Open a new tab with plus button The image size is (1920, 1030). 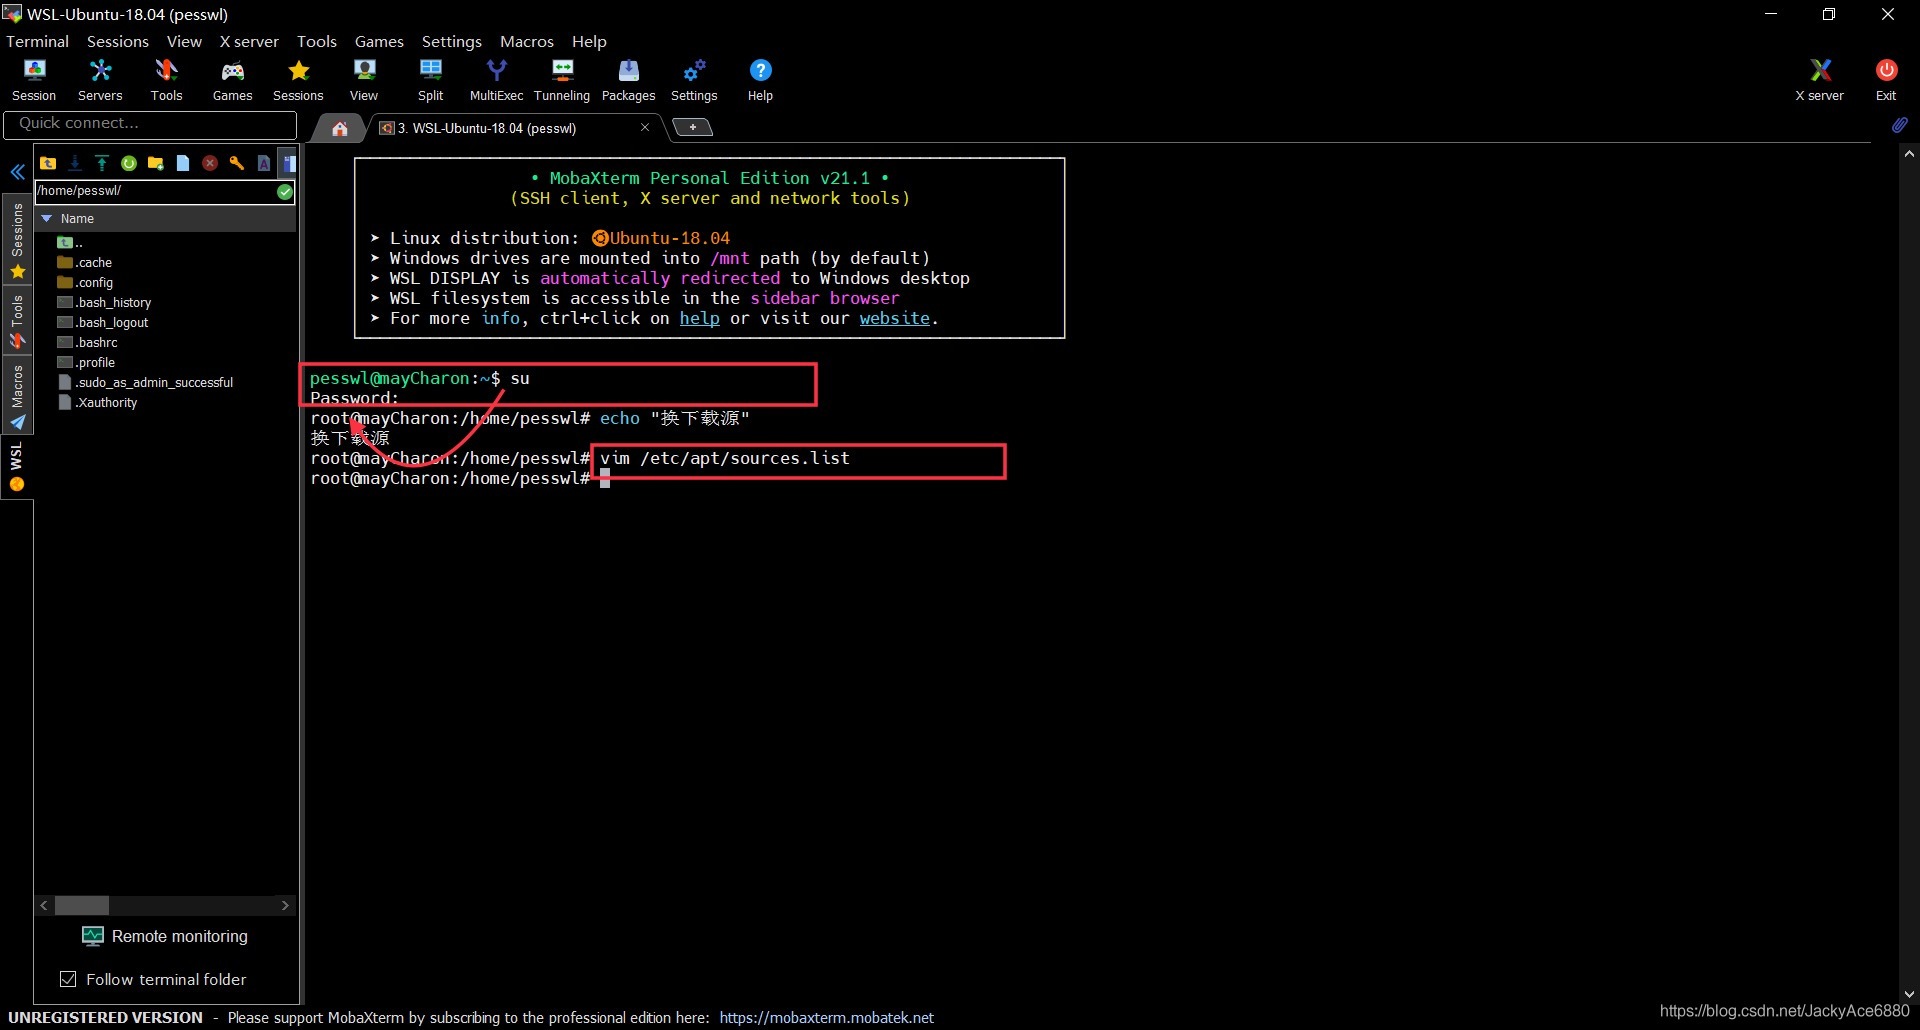pos(692,127)
